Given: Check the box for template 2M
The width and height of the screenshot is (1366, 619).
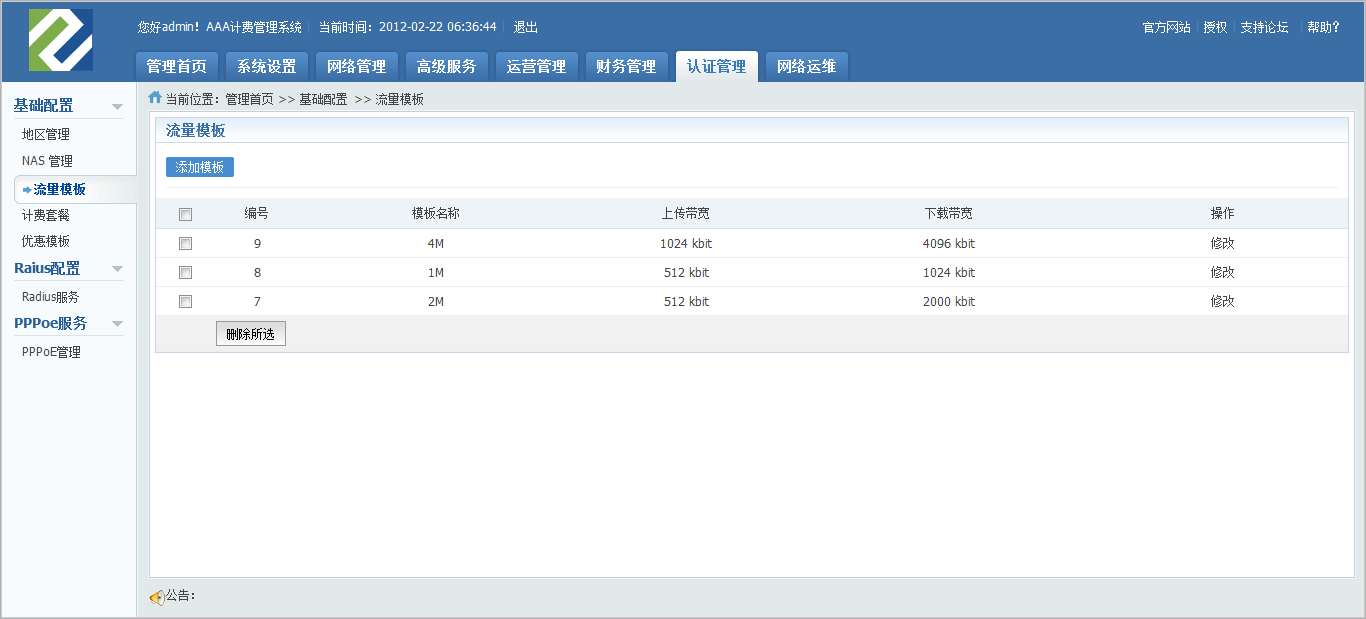Looking at the screenshot, I should coord(185,301).
